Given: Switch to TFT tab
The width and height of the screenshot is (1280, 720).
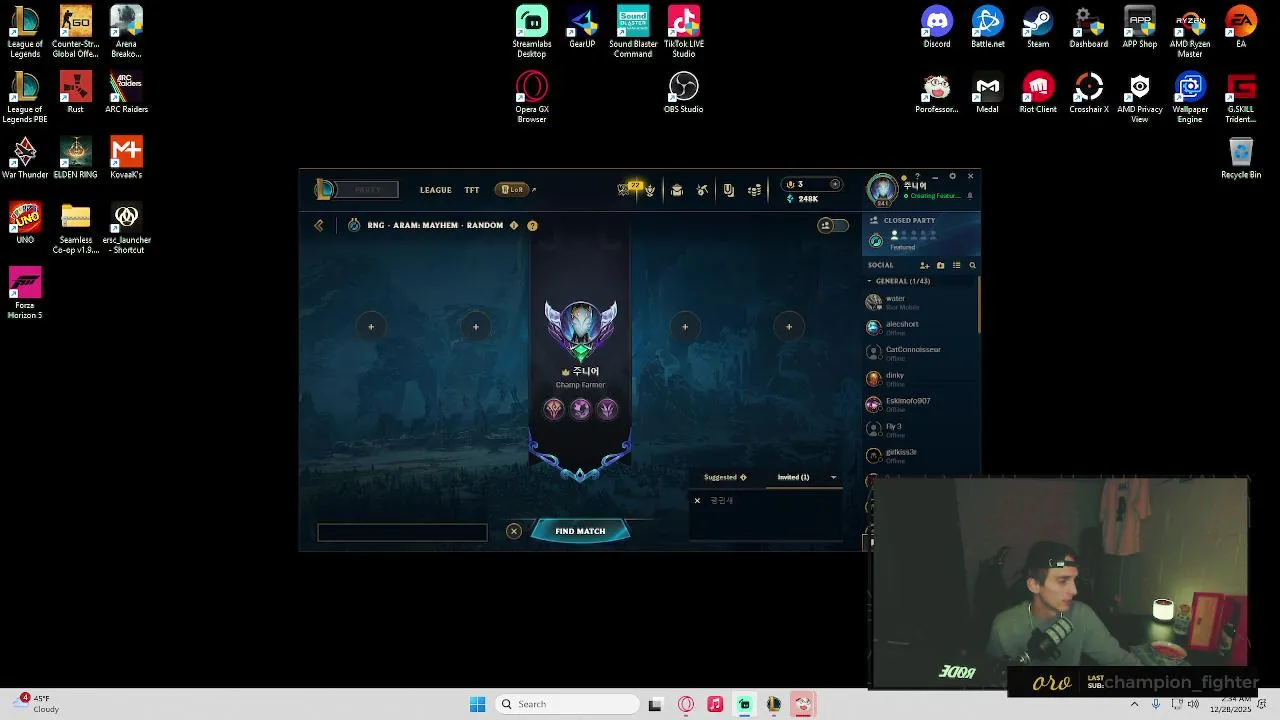Looking at the screenshot, I should [x=472, y=190].
